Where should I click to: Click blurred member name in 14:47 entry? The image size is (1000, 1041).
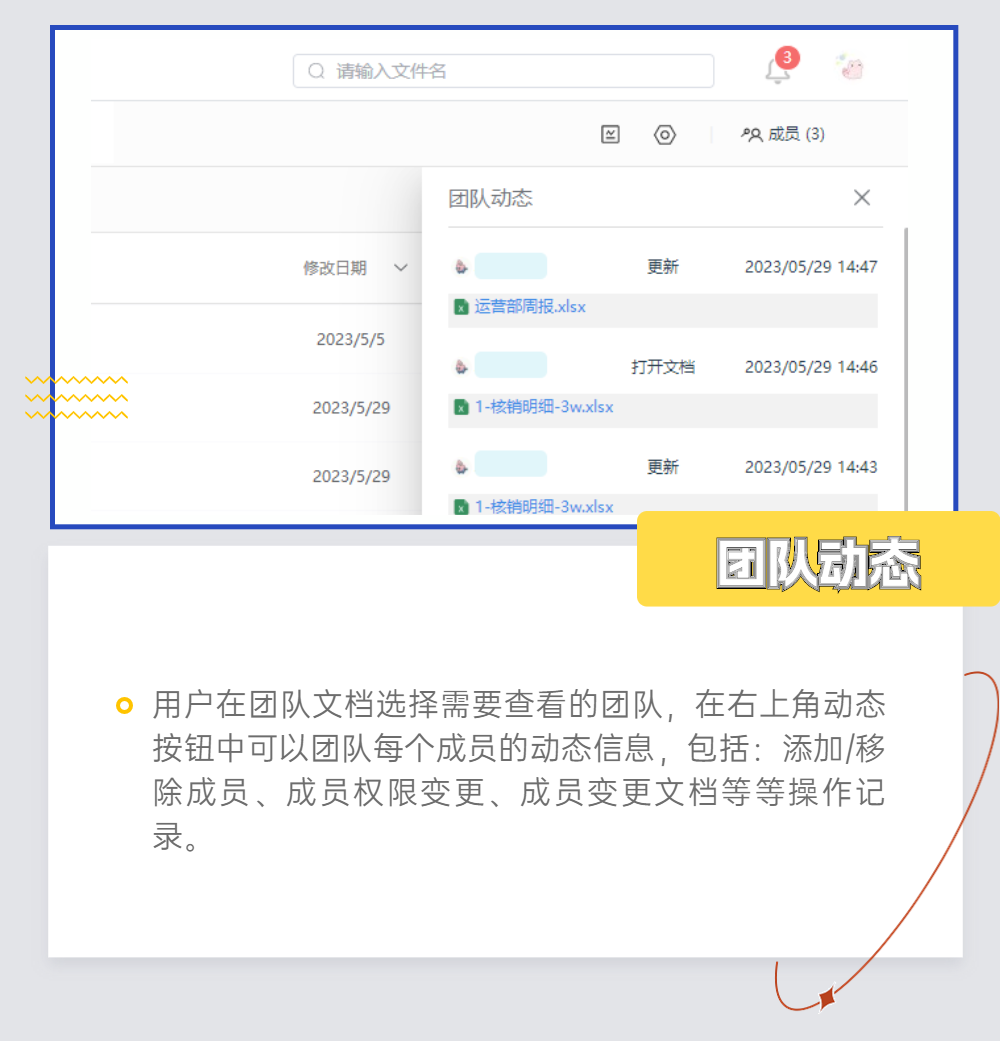(x=511, y=266)
